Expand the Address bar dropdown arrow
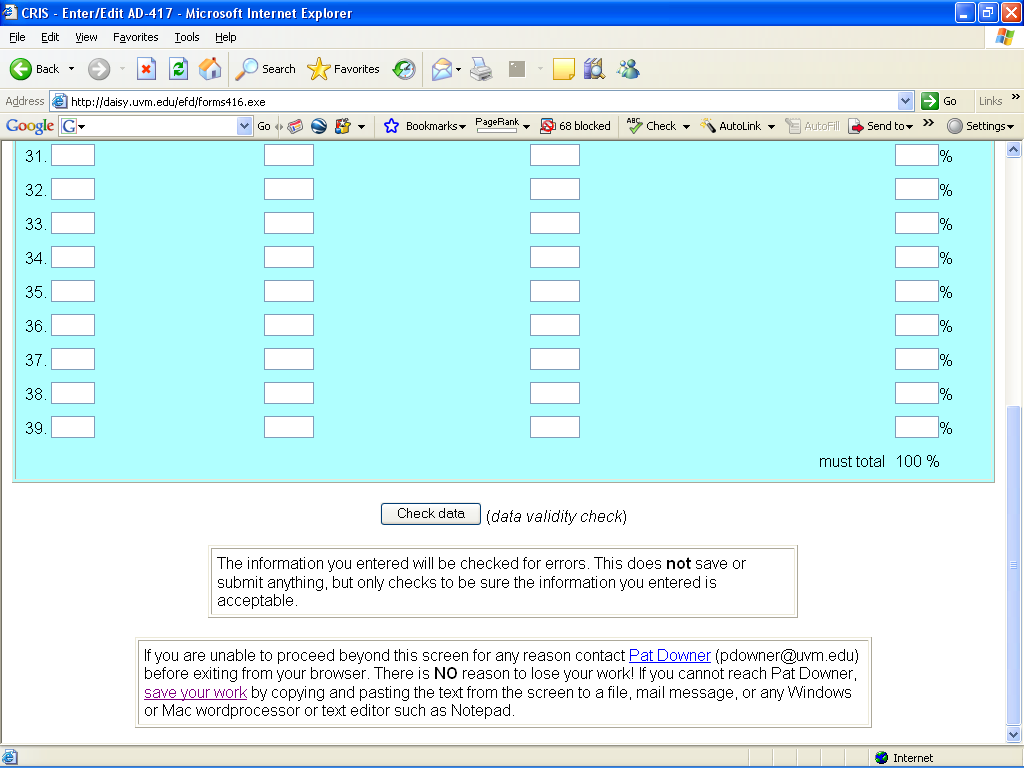Viewport: 1024px width, 768px height. (905, 101)
